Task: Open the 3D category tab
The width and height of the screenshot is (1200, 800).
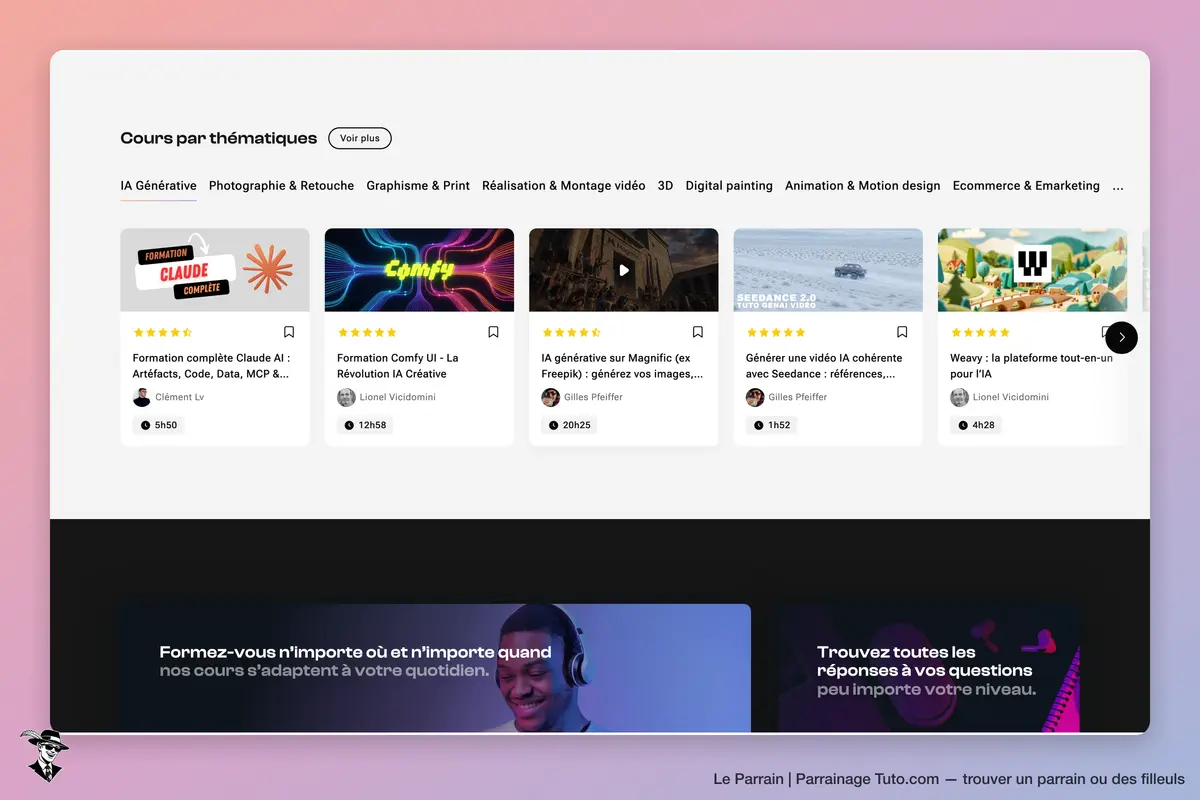Action: pyautogui.click(x=665, y=186)
